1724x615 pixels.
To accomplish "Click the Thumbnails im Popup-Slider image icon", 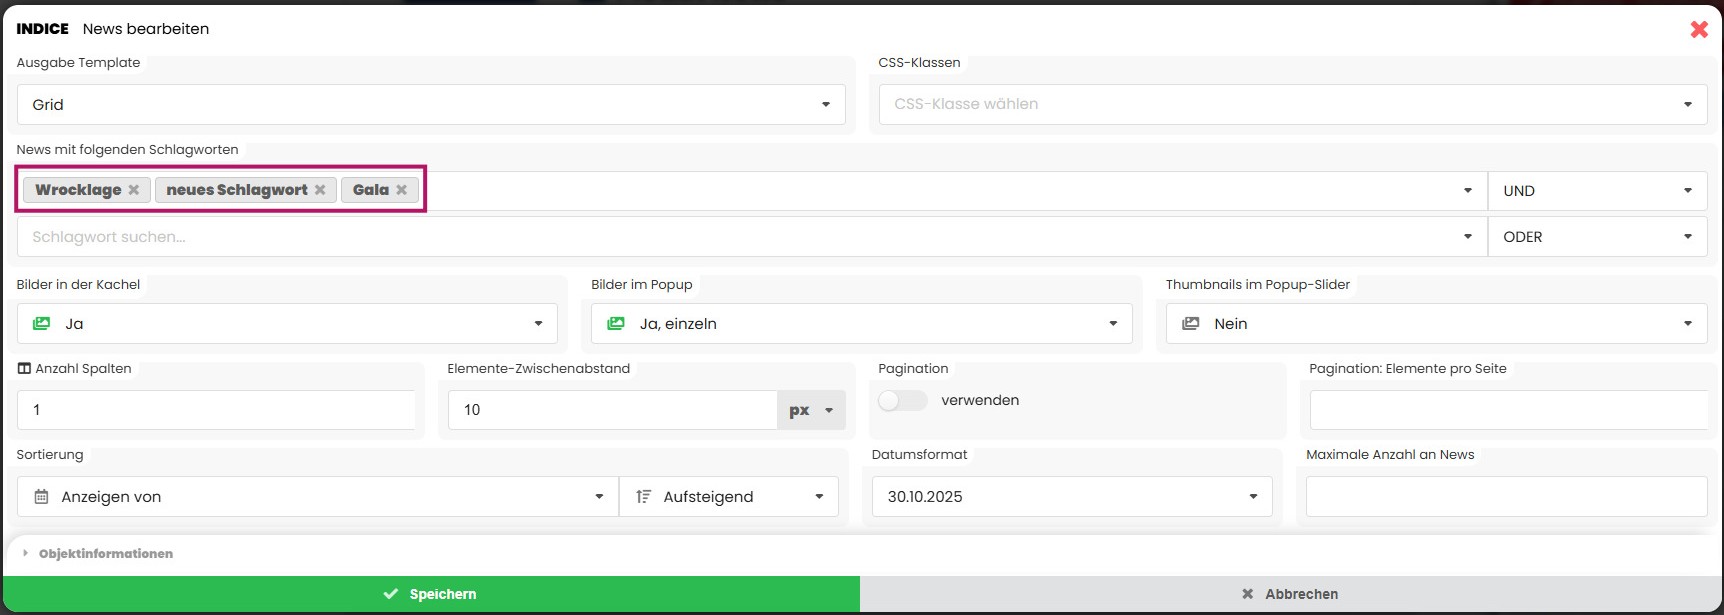I will (x=1190, y=324).
